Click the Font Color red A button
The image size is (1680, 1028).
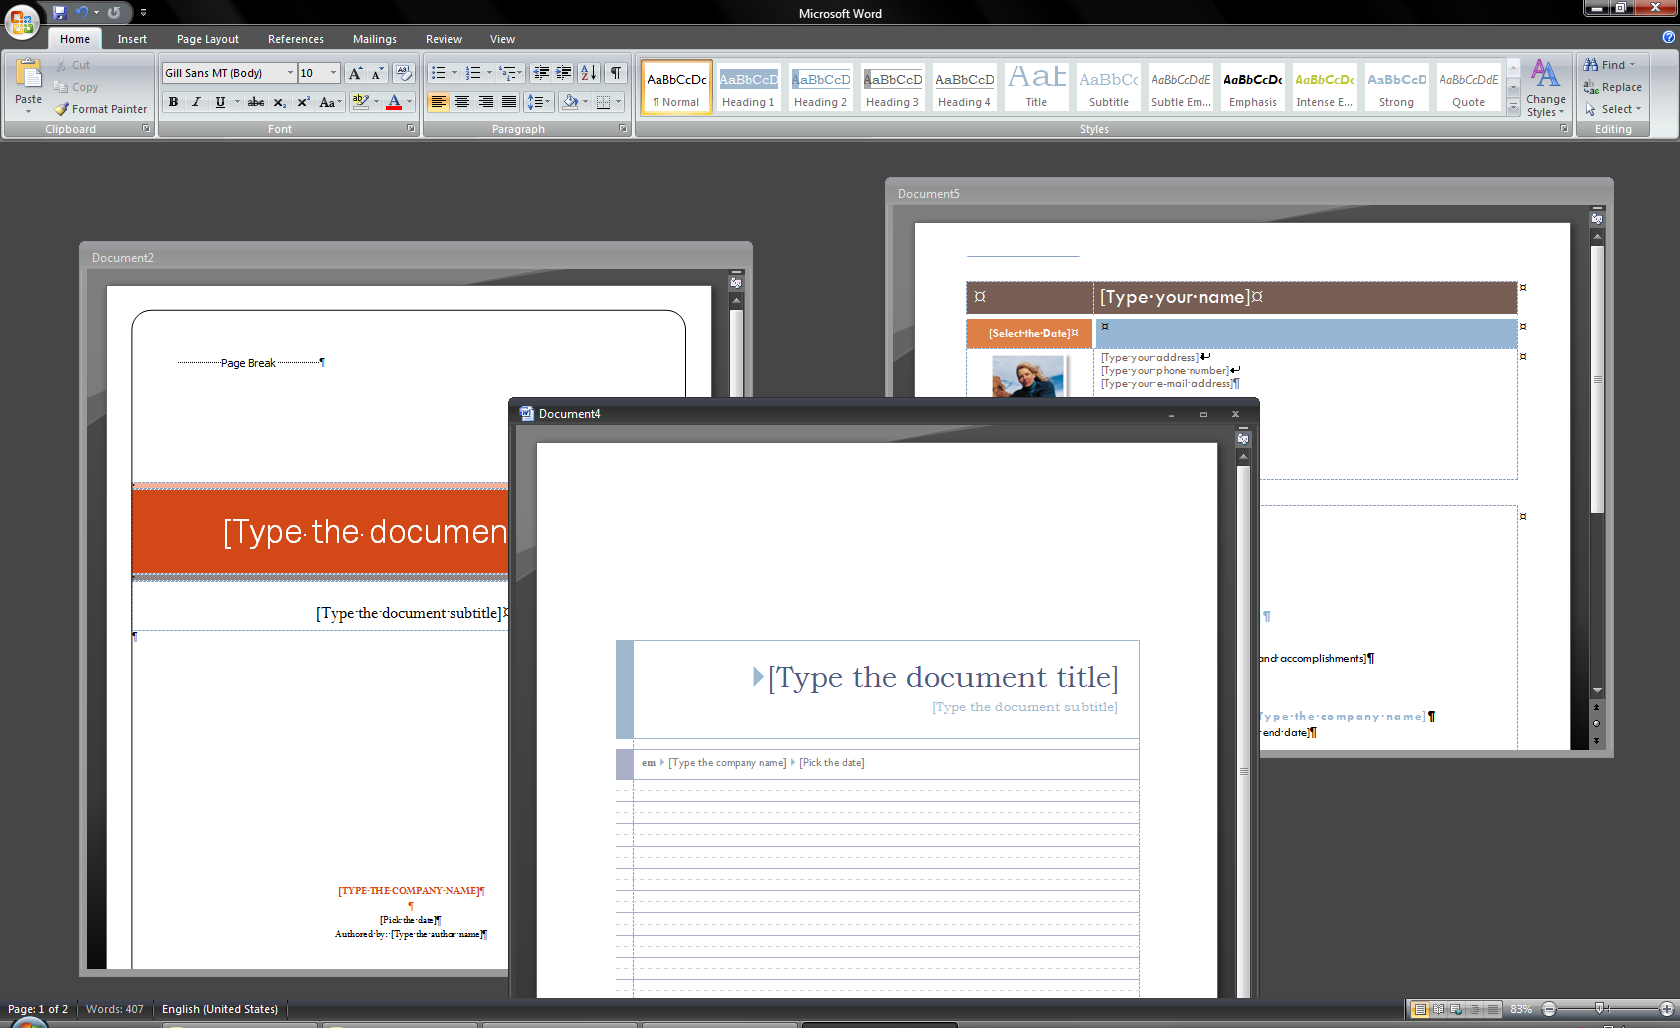click(x=394, y=102)
